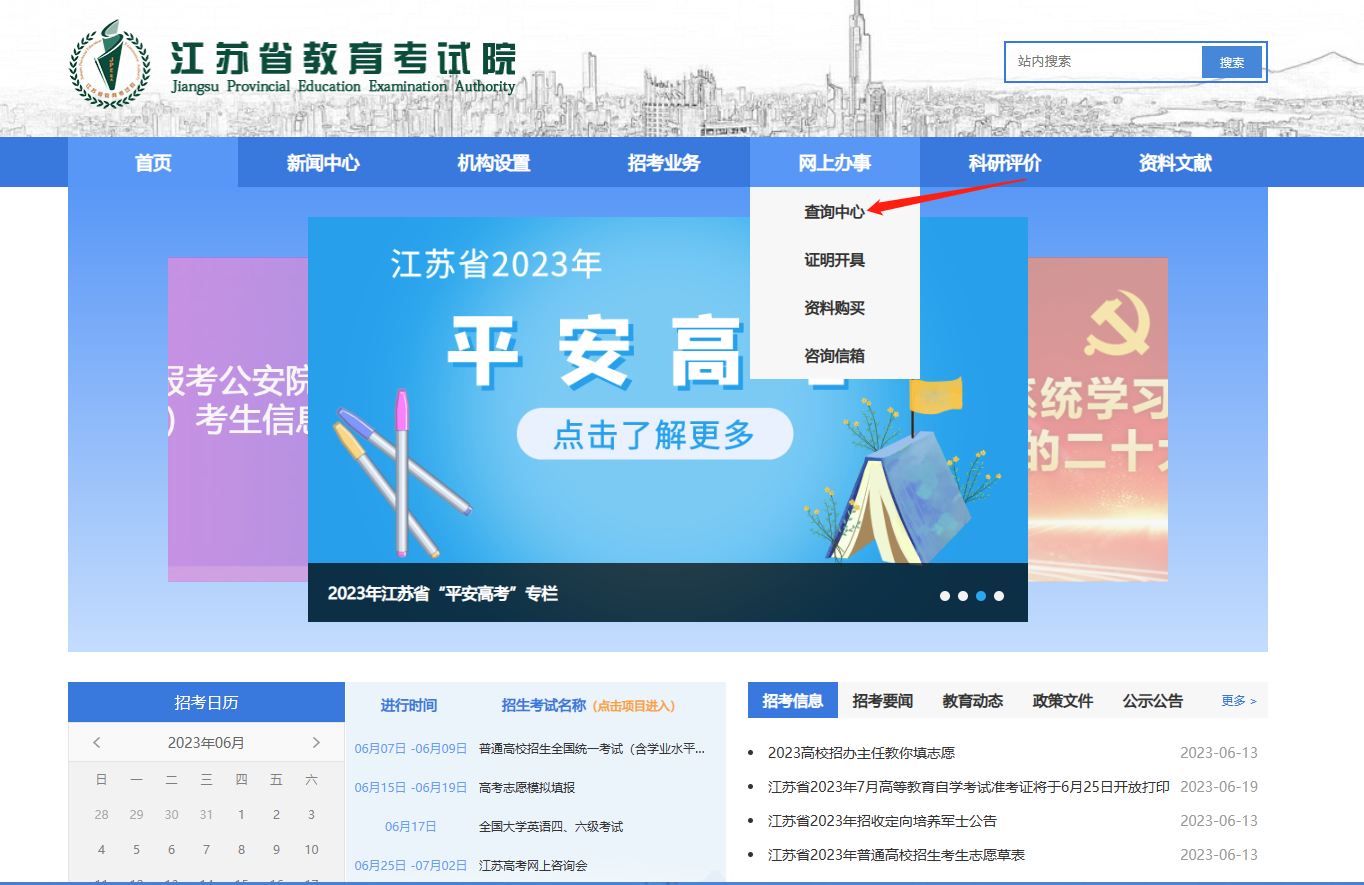
Task: Open exam item 普通高校招生全国统一考试
Action: point(592,748)
